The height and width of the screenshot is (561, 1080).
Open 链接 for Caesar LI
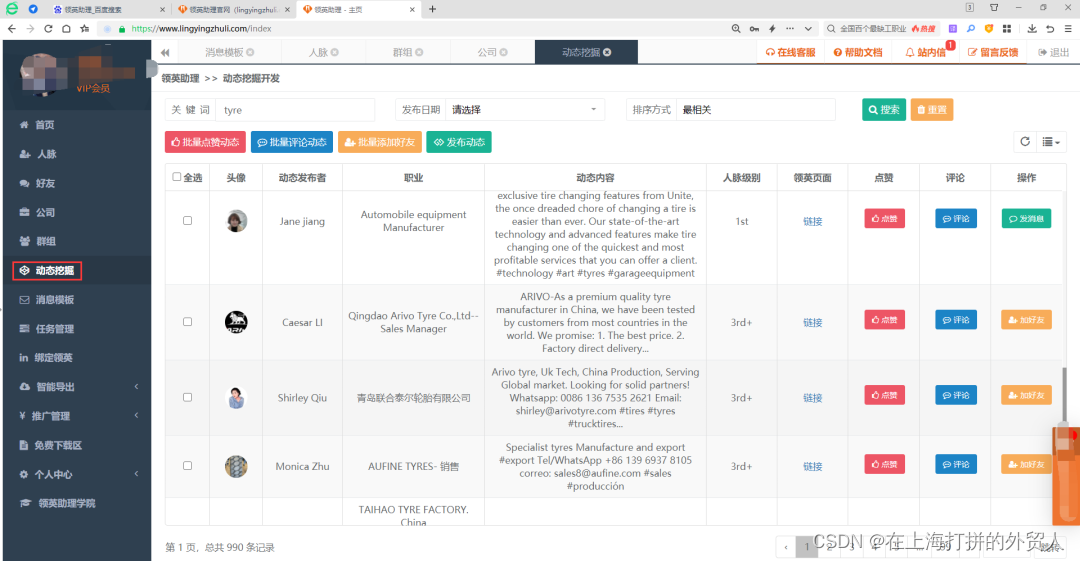coord(813,323)
